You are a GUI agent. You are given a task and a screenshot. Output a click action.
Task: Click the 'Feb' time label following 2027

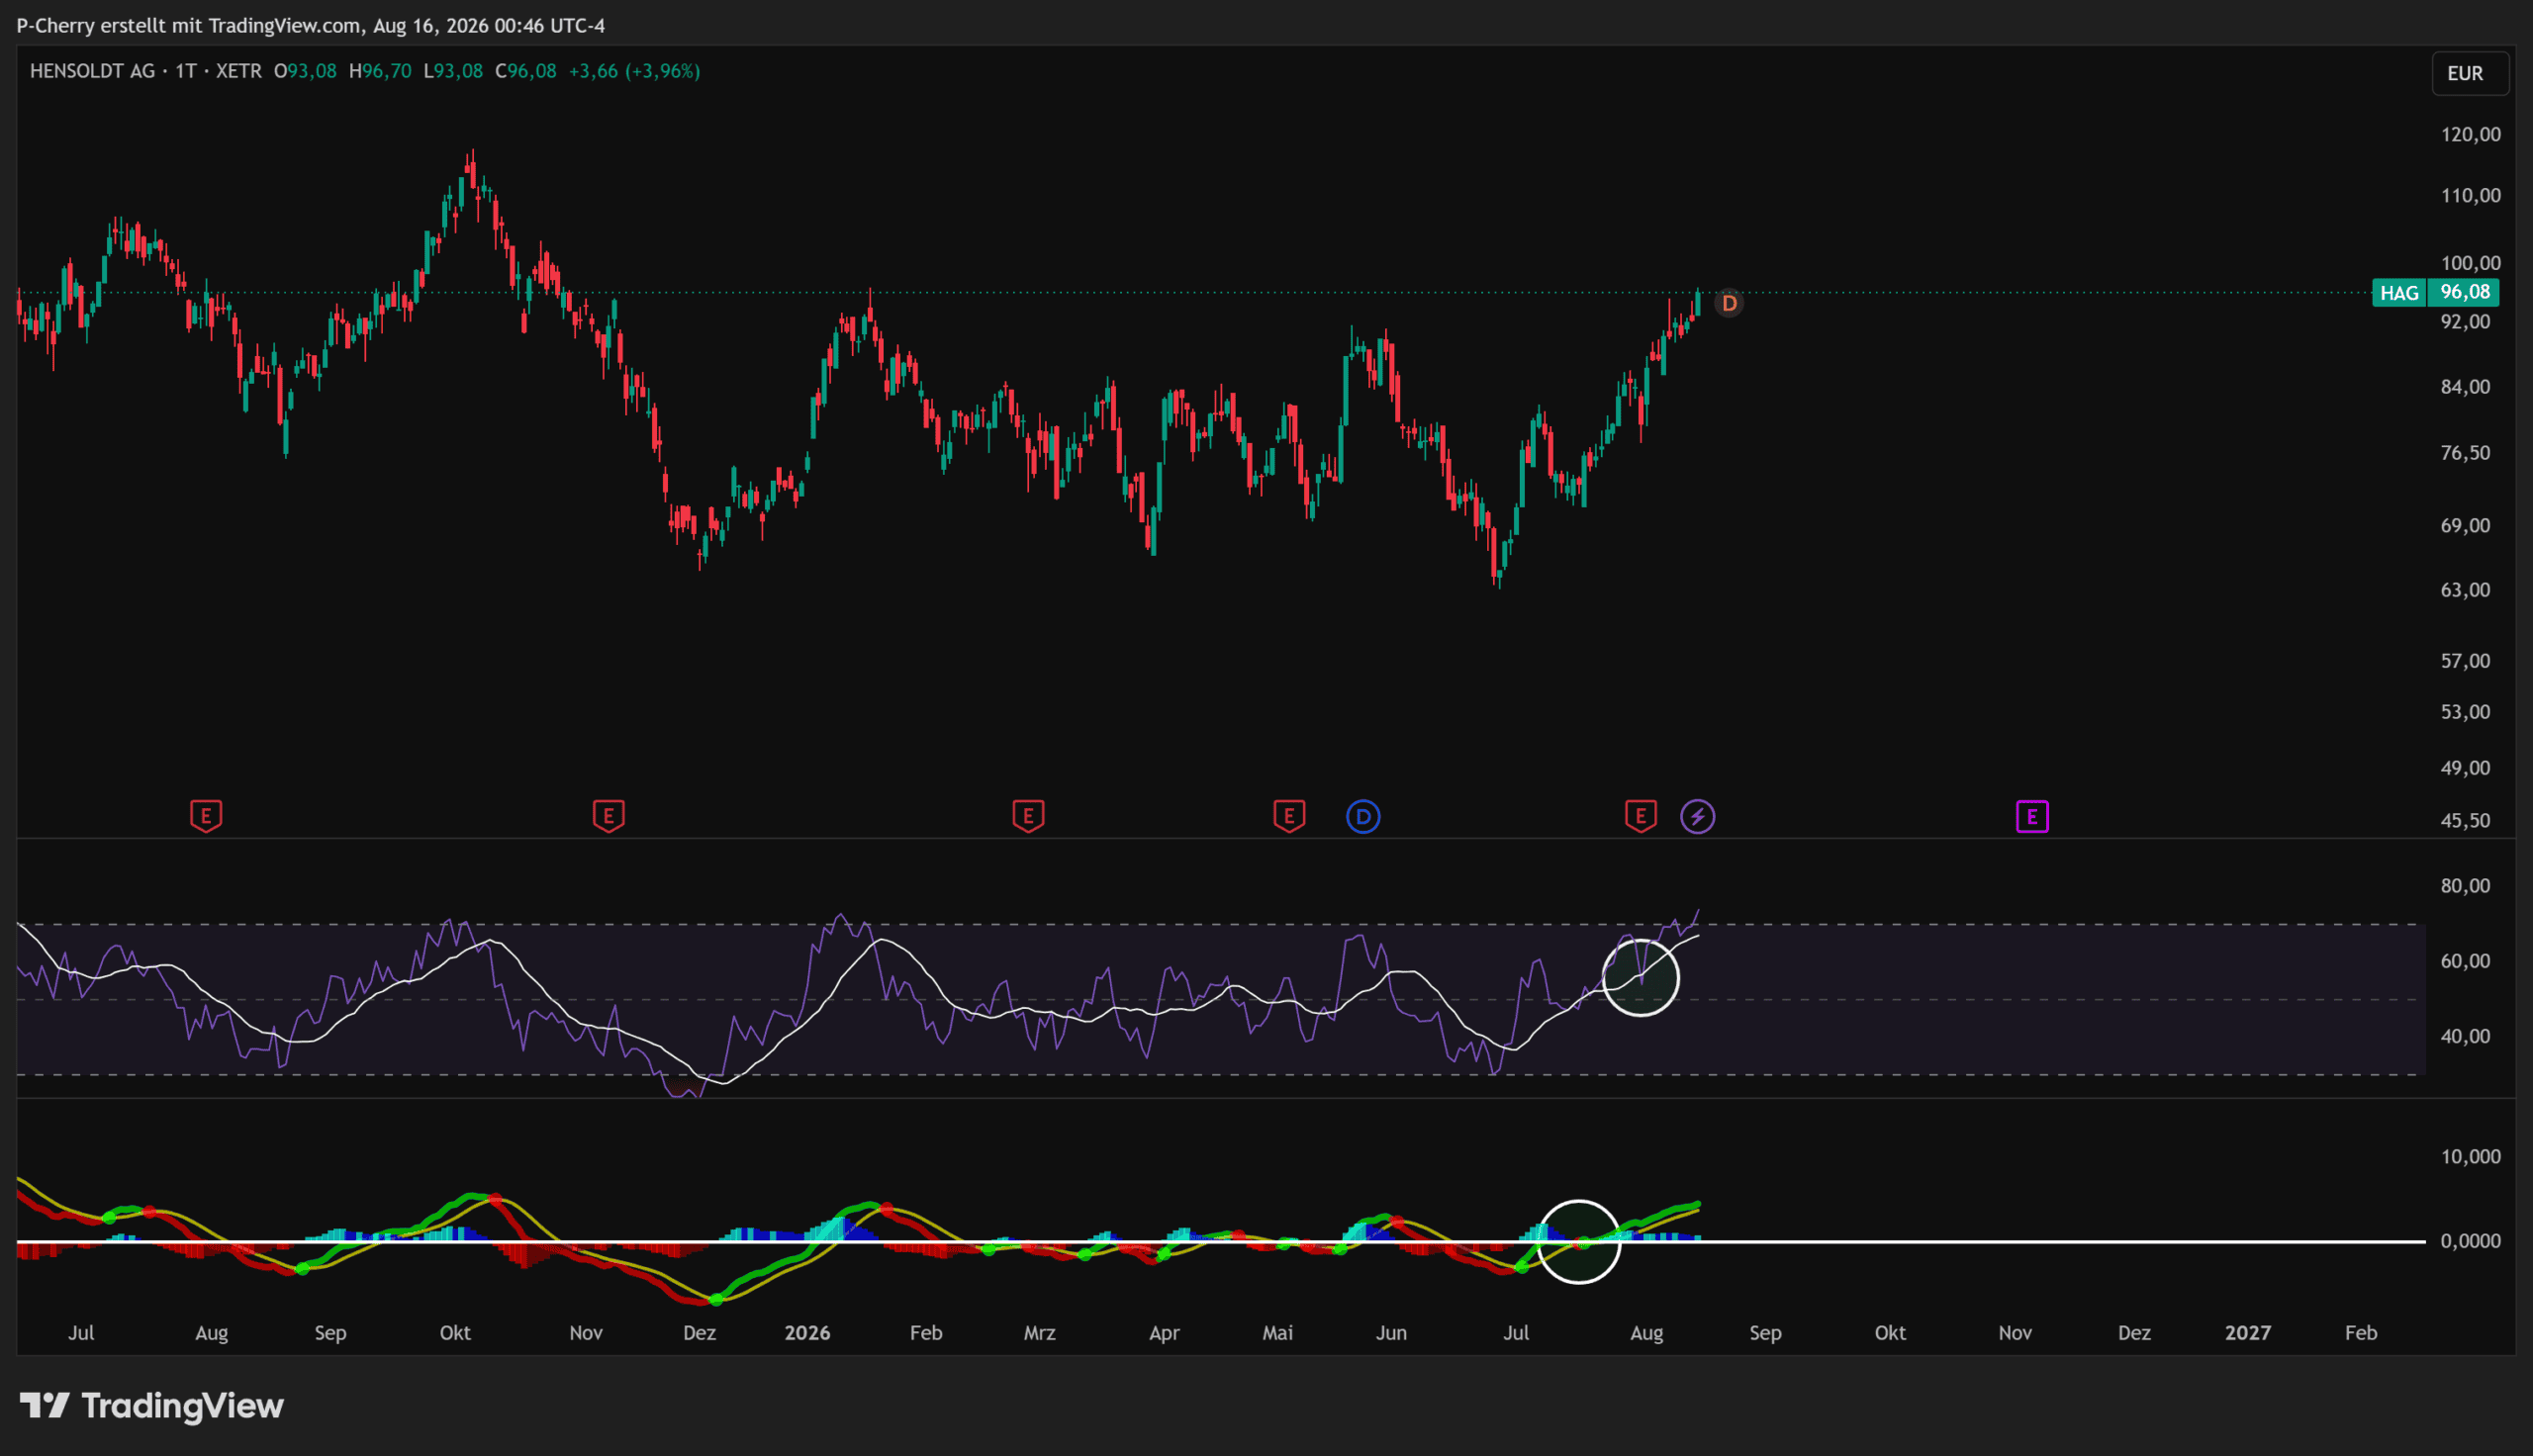pyautogui.click(x=2361, y=1333)
